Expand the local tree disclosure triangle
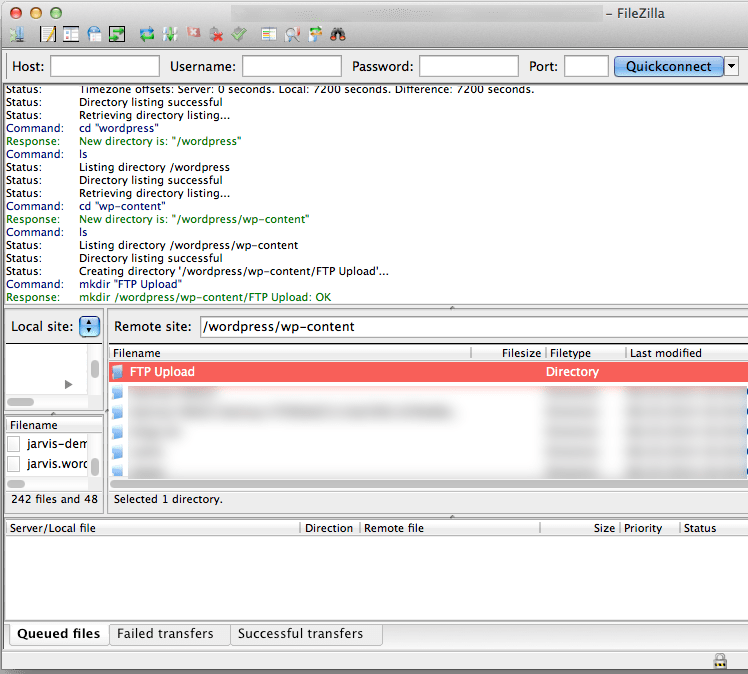Screen dimensions: 748x674 tap(68, 384)
